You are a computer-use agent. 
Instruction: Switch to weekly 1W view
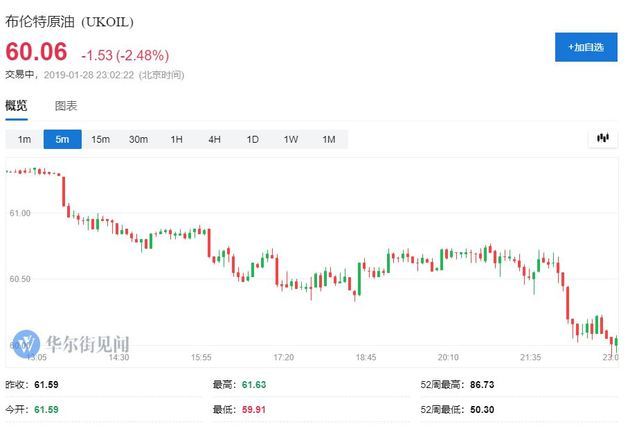click(290, 139)
